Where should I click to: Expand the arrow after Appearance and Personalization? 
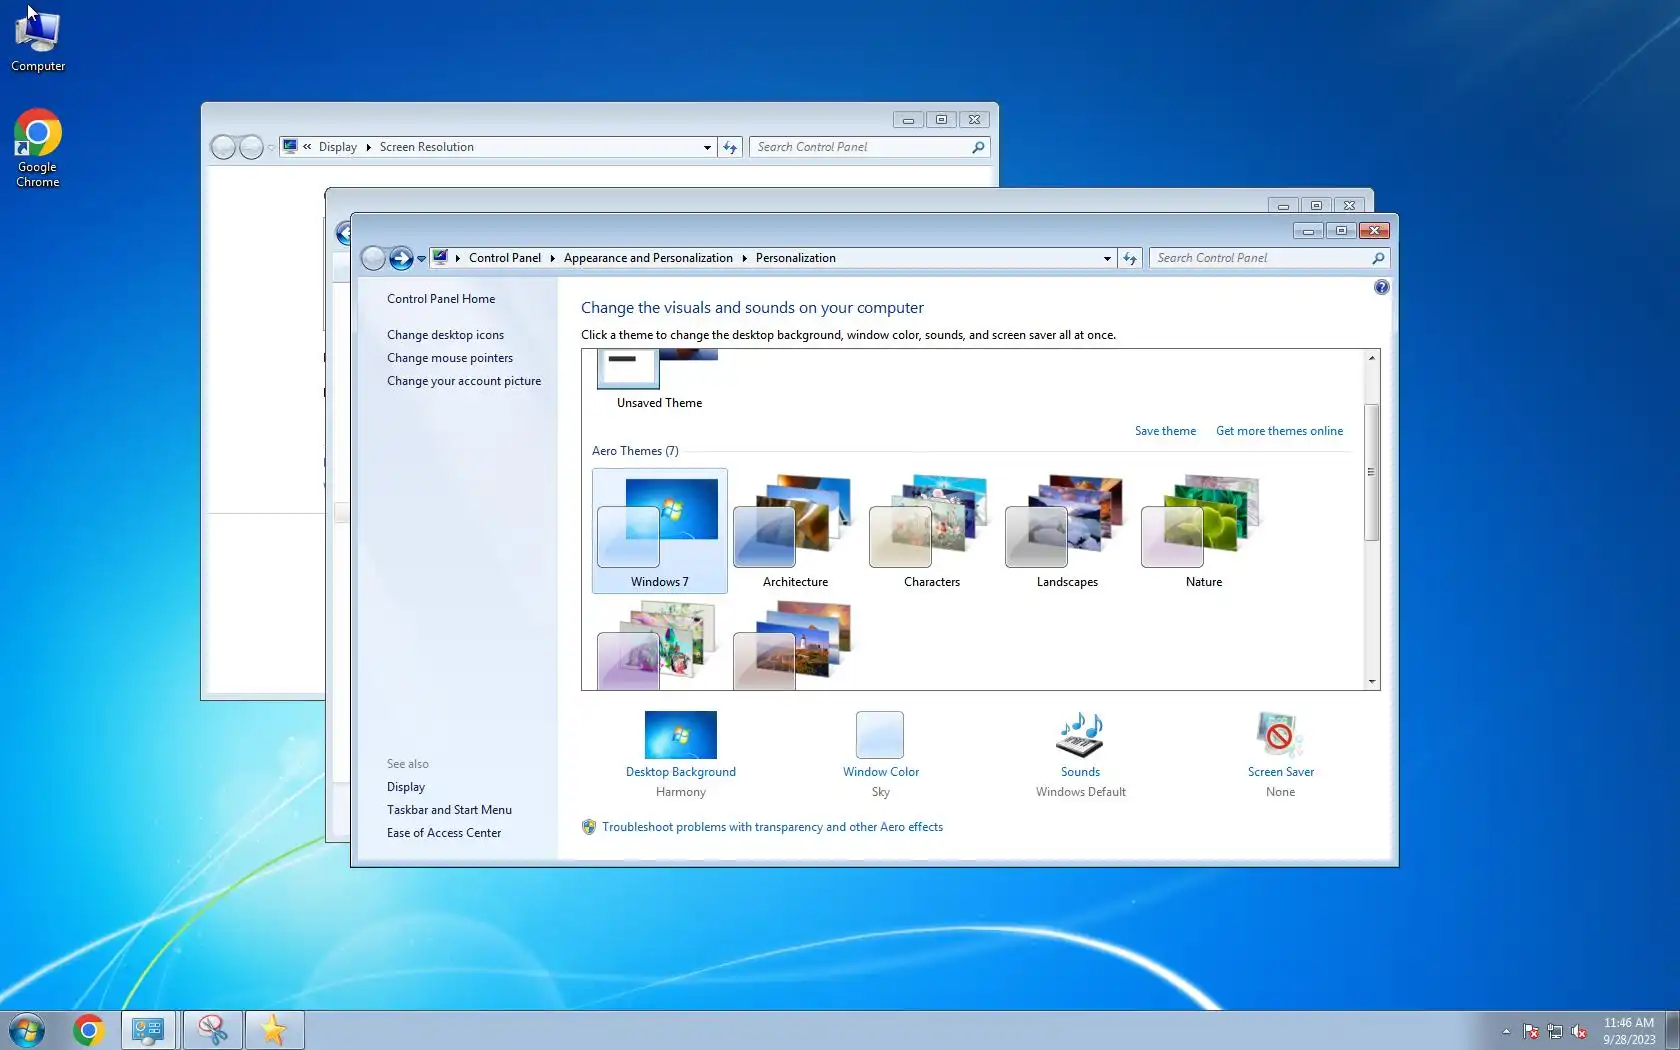(x=744, y=258)
